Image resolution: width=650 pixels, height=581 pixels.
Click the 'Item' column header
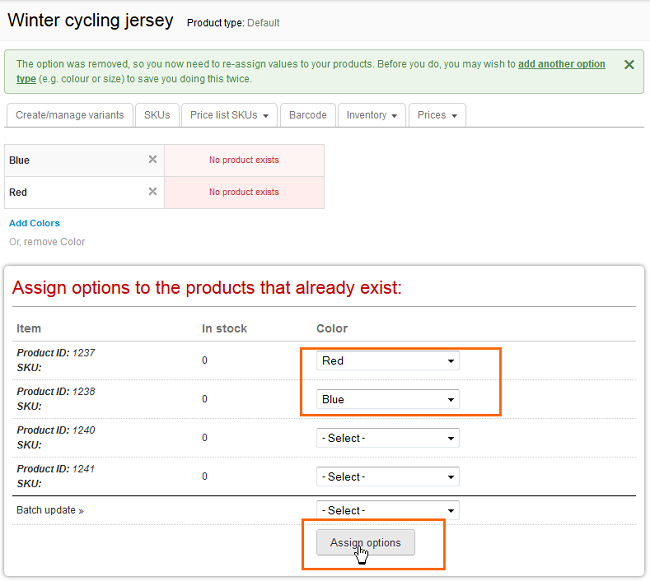[29, 328]
